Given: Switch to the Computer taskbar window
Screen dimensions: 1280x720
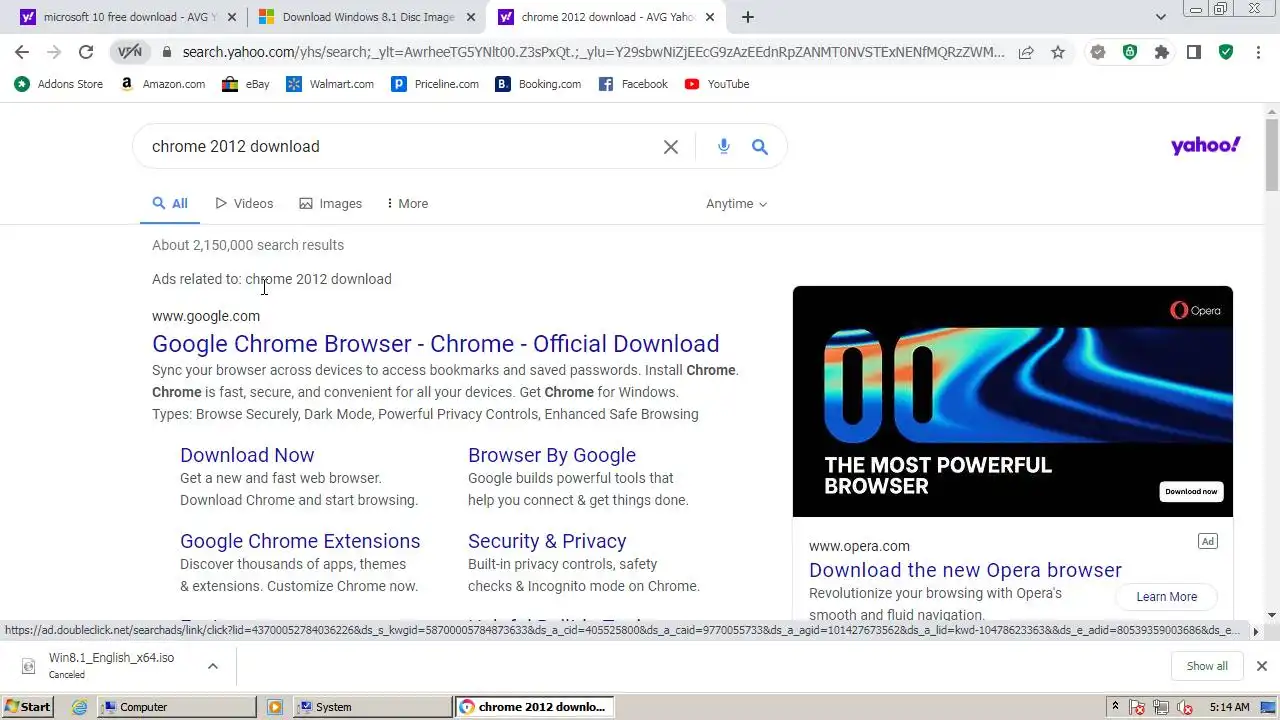Looking at the screenshot, I should pyautogui.click(x=177, y=707).
